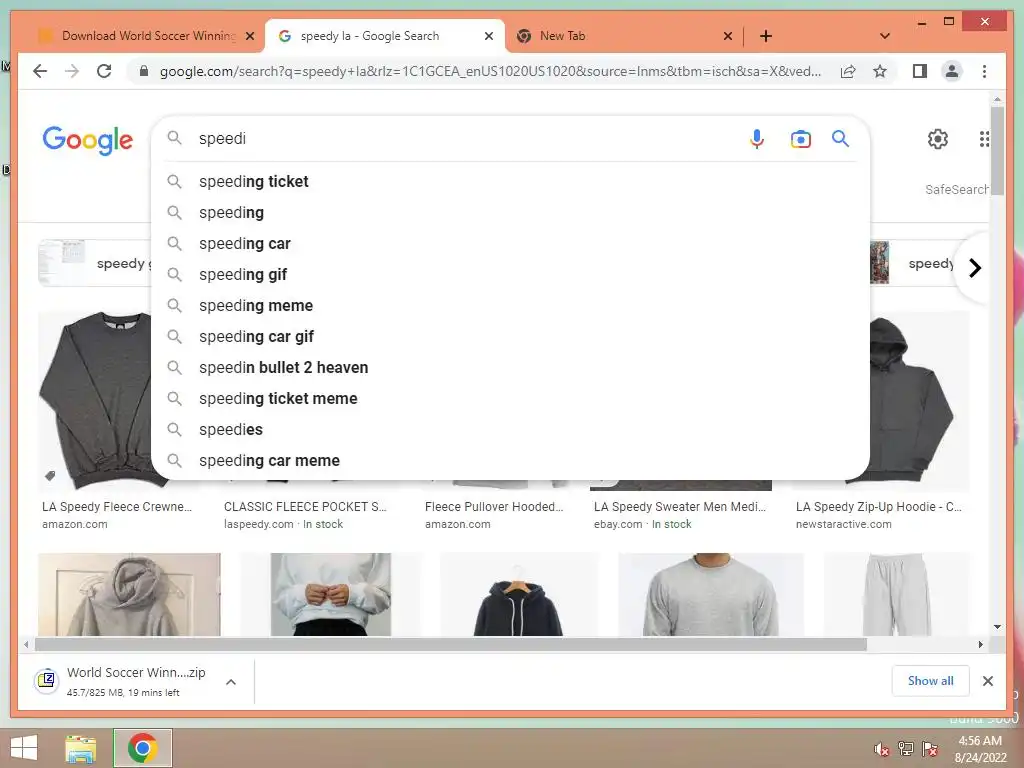Open grey long-sleeve shirt man thumbnail
The height and width of the screenshot is (768, 1024).
coord(711,594)
